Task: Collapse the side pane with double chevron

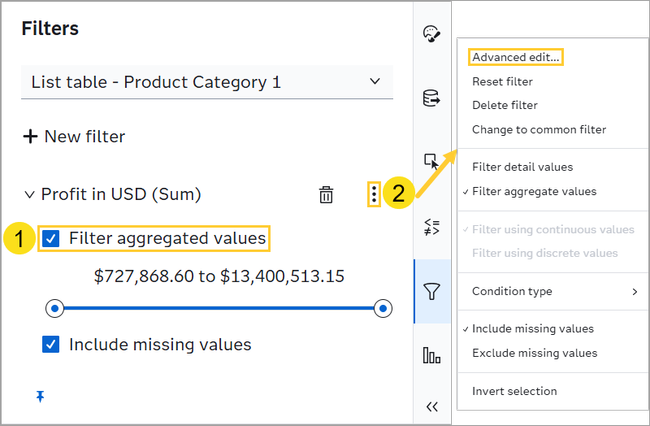Action: 432,407
